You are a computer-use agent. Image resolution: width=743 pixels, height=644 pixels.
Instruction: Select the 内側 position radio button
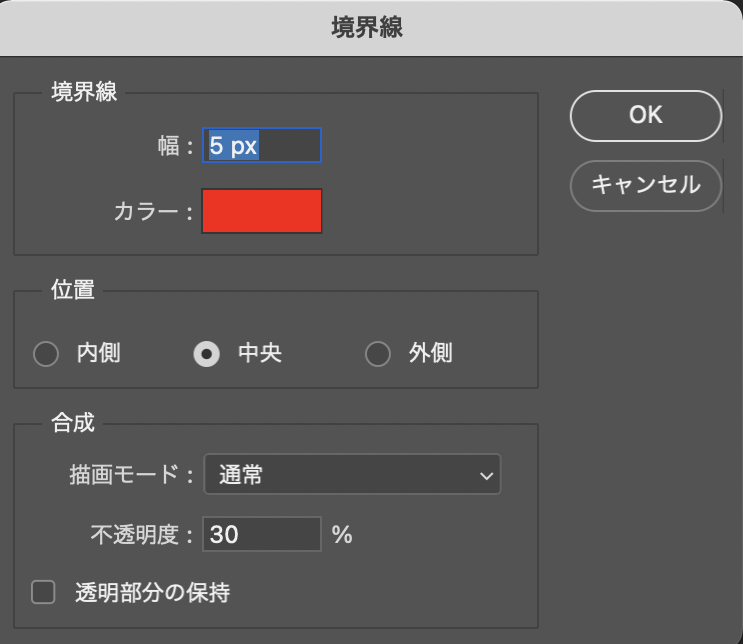point(46,354)
